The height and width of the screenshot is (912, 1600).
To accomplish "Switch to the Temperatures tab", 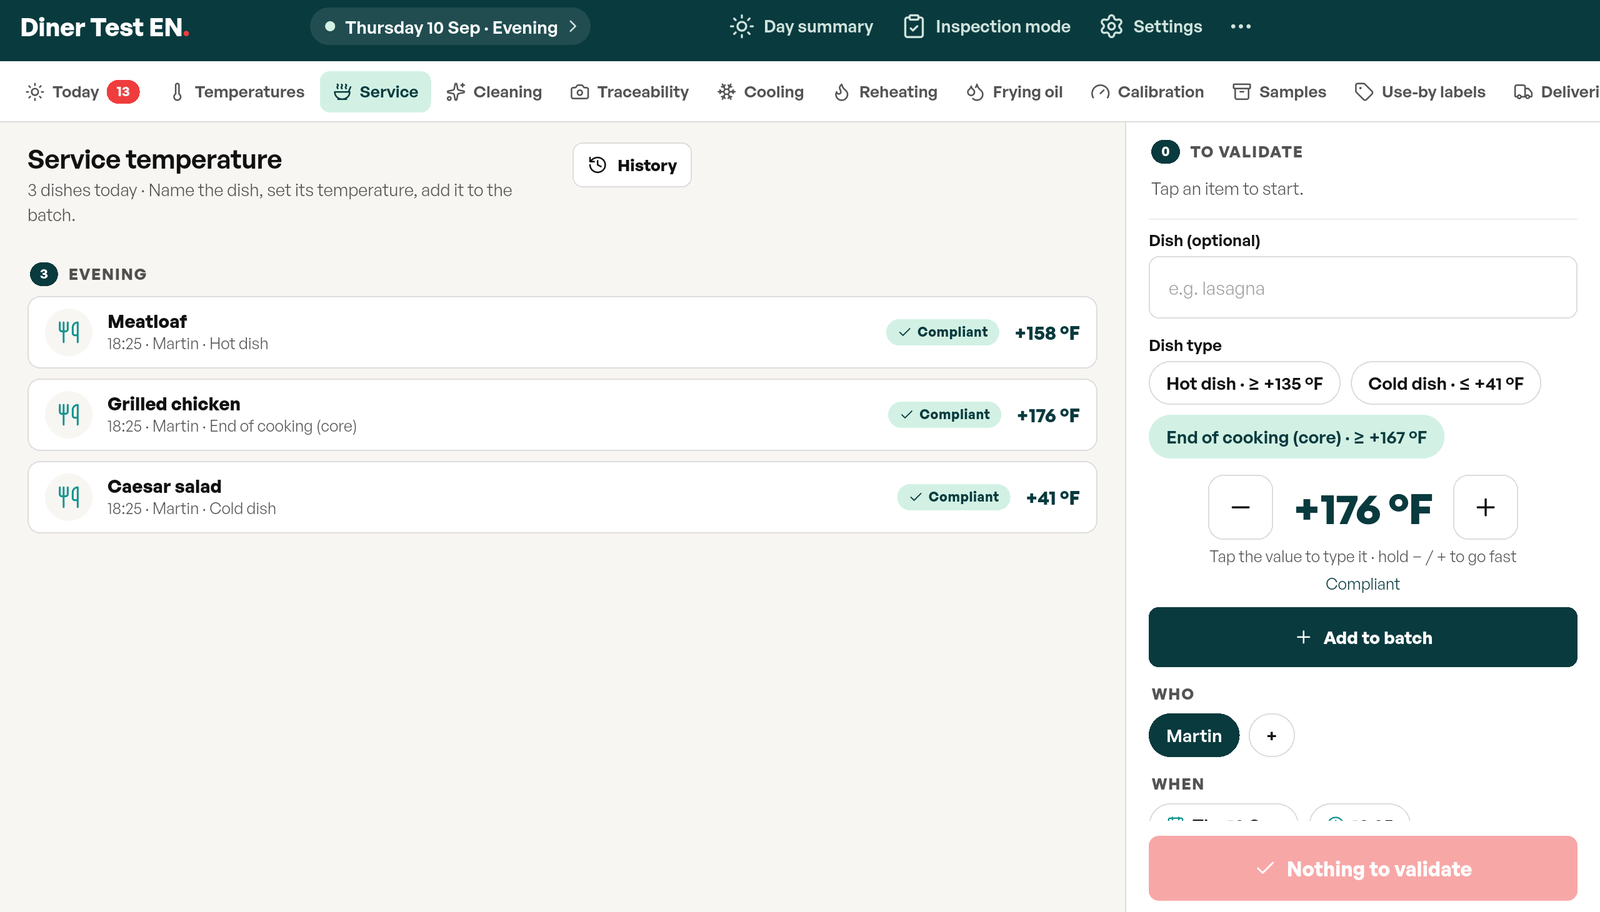I will (238, 92).
